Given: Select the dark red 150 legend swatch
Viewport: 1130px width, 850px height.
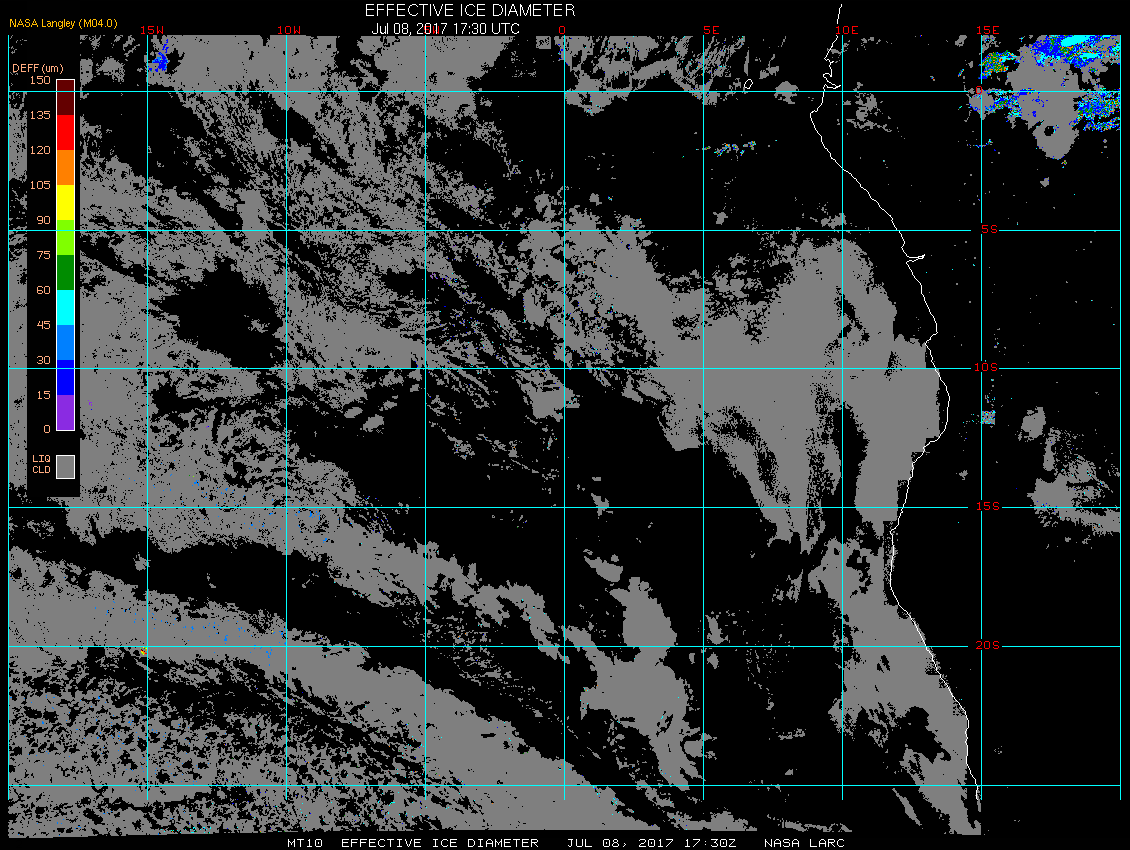Looking at the screenshot, I should (x=66, y=97).
